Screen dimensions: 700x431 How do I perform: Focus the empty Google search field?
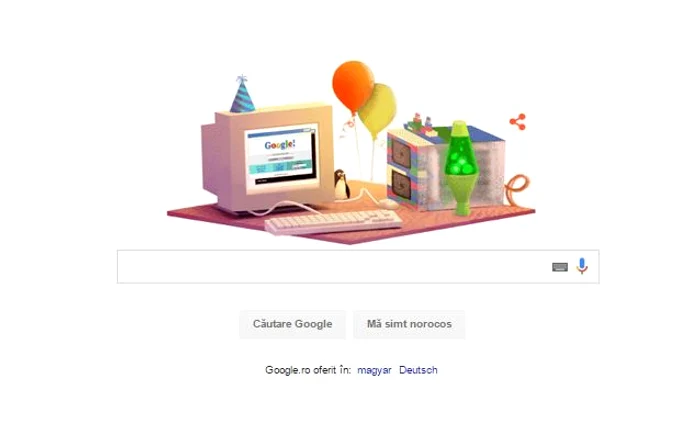[x=333, y=267]
